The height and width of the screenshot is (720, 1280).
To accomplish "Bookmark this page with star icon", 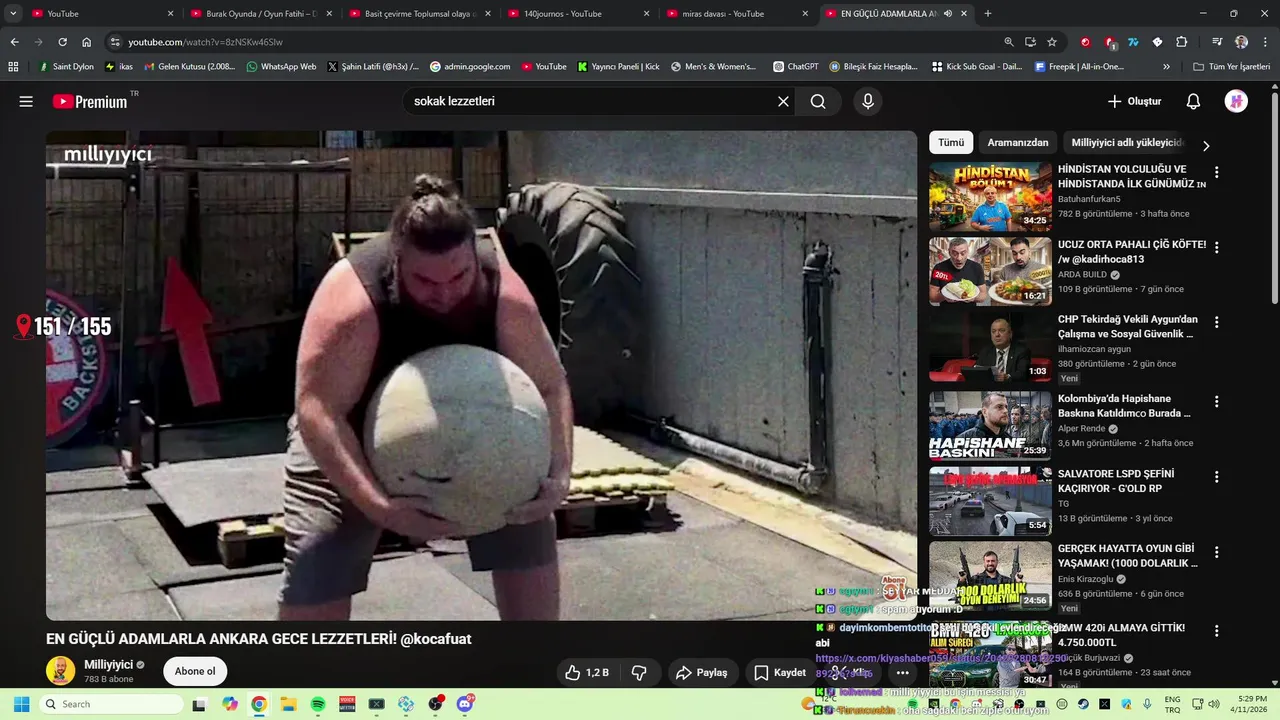I will pyautogui.click(x=1052, y=42).
